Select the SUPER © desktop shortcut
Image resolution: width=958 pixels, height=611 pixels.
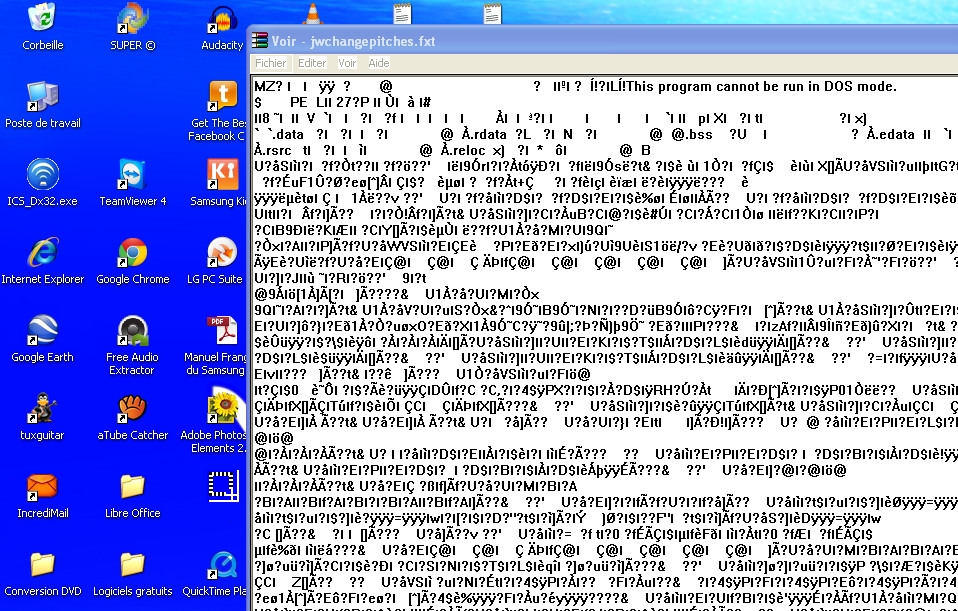pyautogui.click(x=132, y=19)
